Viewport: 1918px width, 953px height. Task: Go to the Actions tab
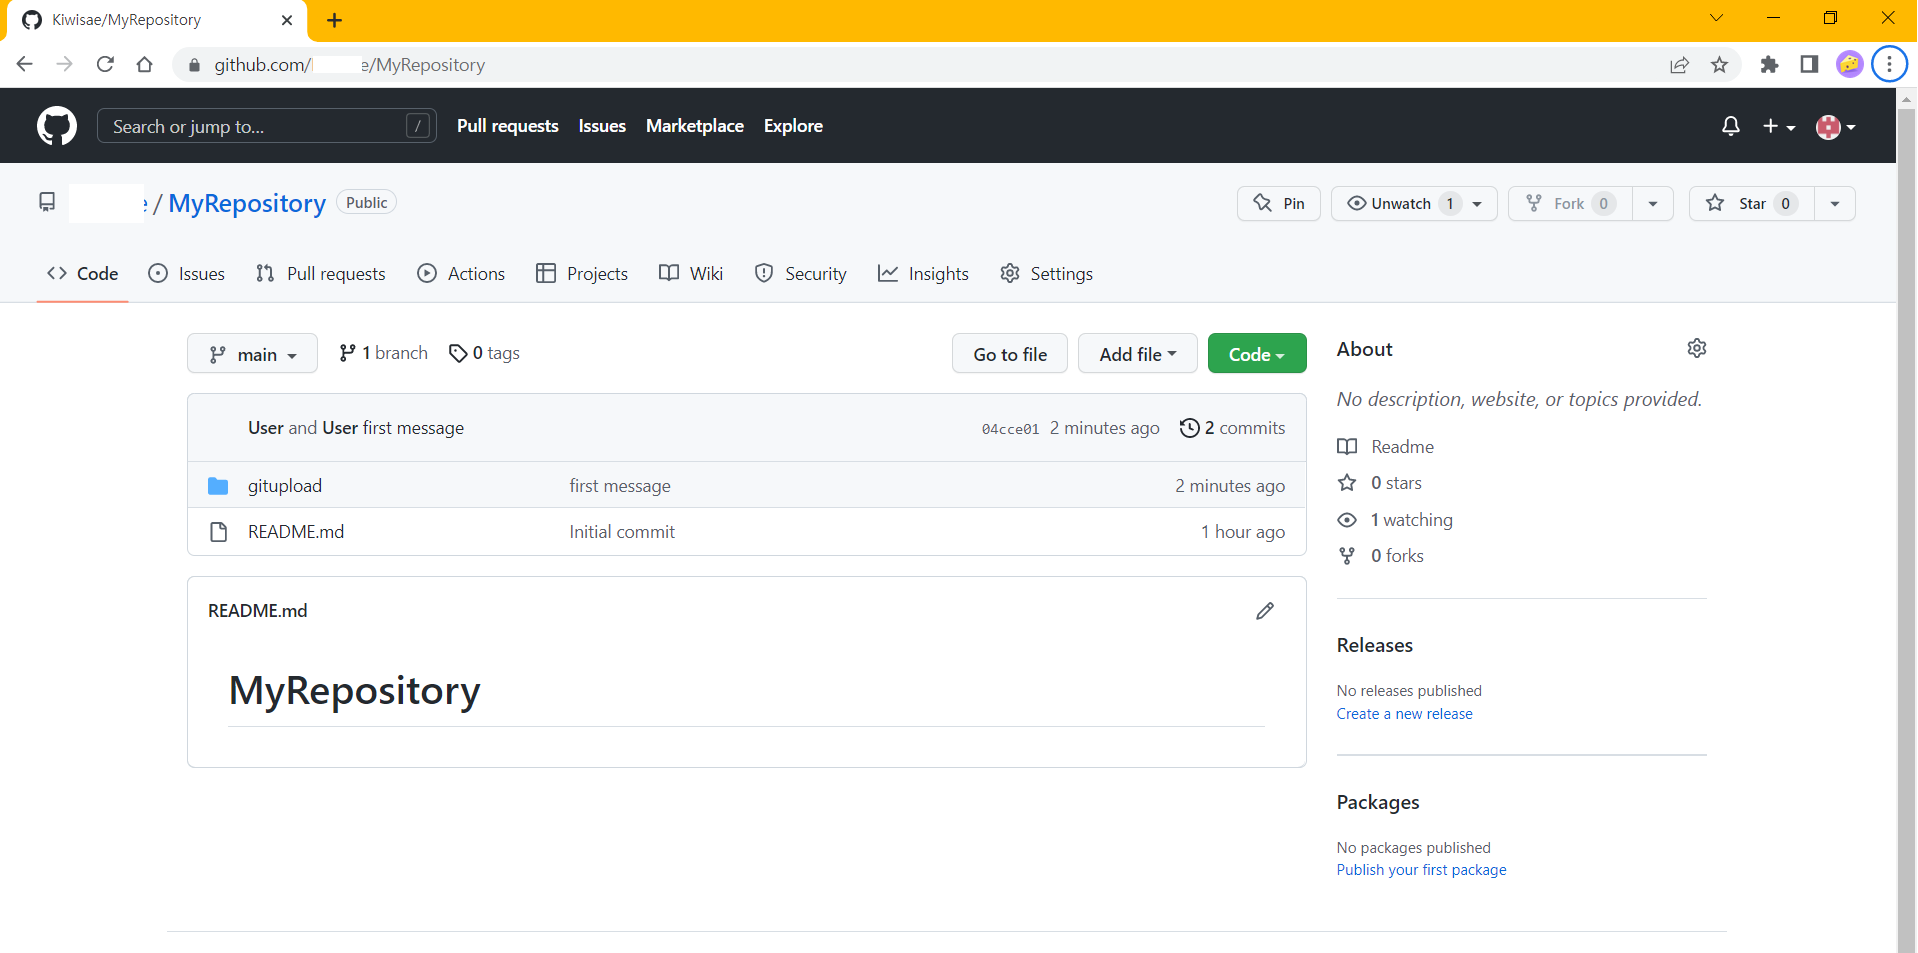click(x=461, y=273)
